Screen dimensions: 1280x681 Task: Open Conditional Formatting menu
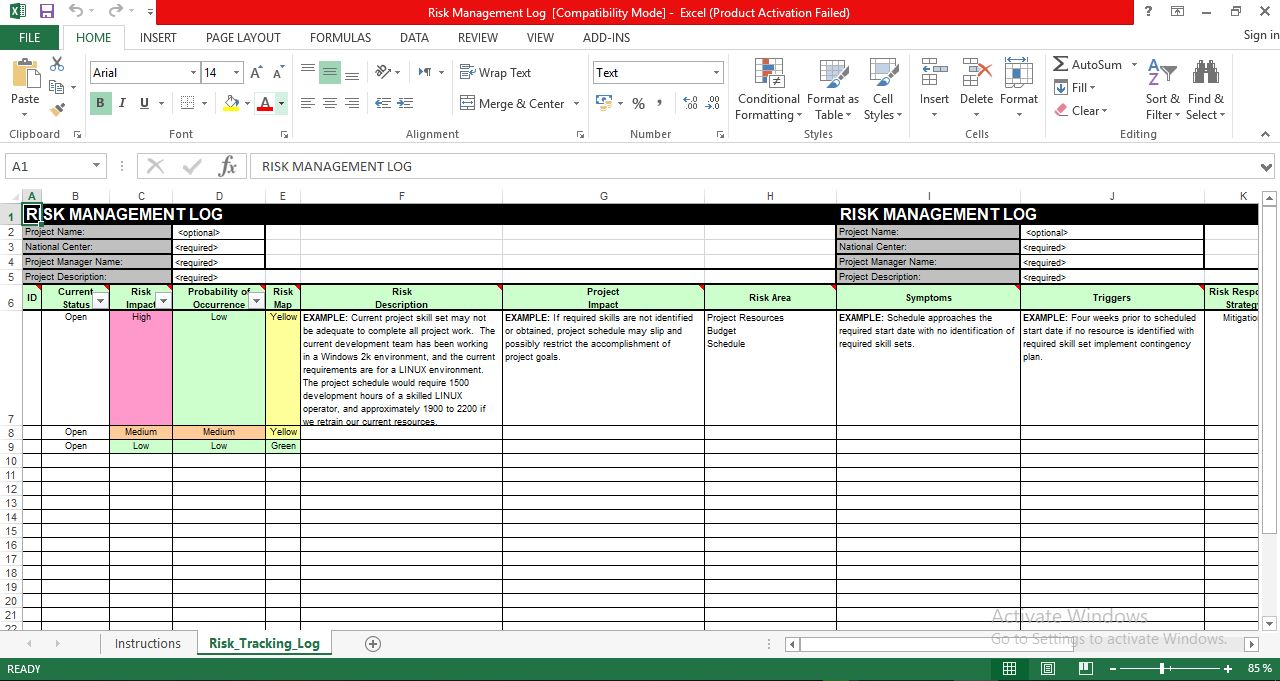pos(768,90)
